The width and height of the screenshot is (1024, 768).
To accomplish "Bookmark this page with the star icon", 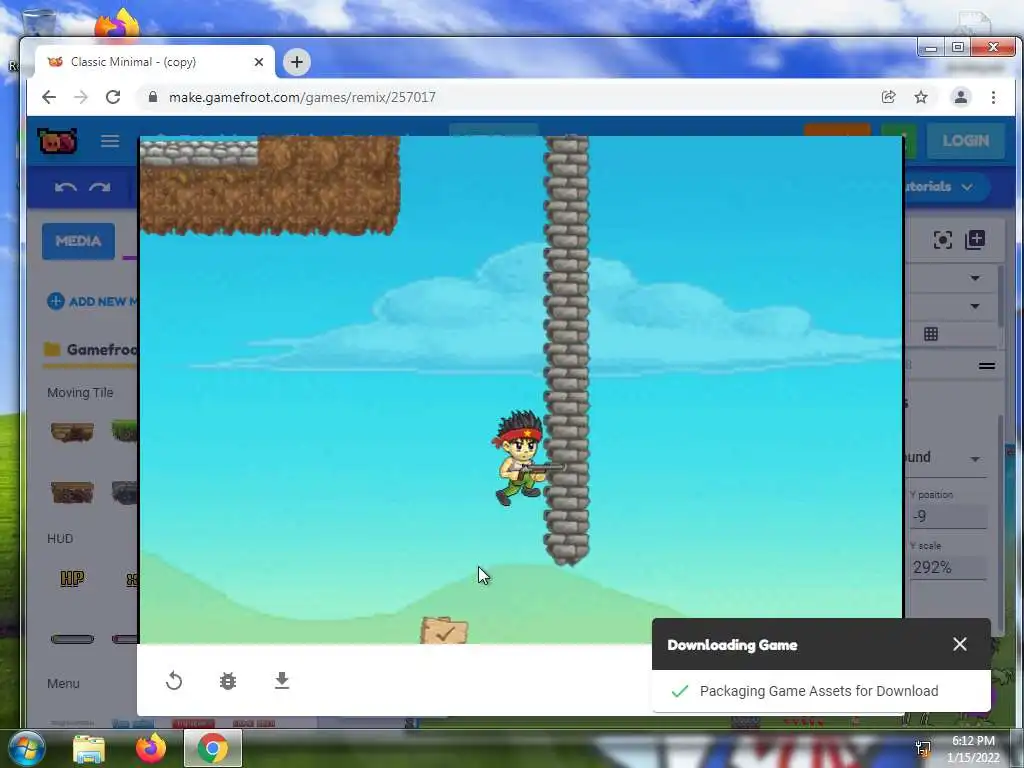I will pos(921,97).
